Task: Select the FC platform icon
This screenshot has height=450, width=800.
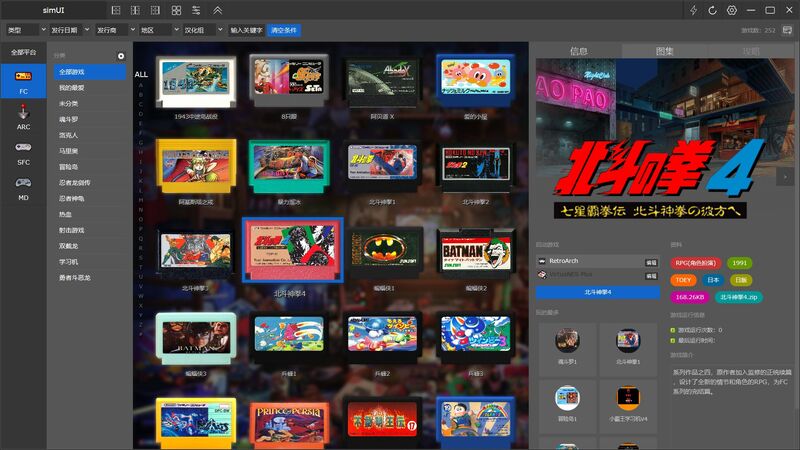Action: click(22, 80)
